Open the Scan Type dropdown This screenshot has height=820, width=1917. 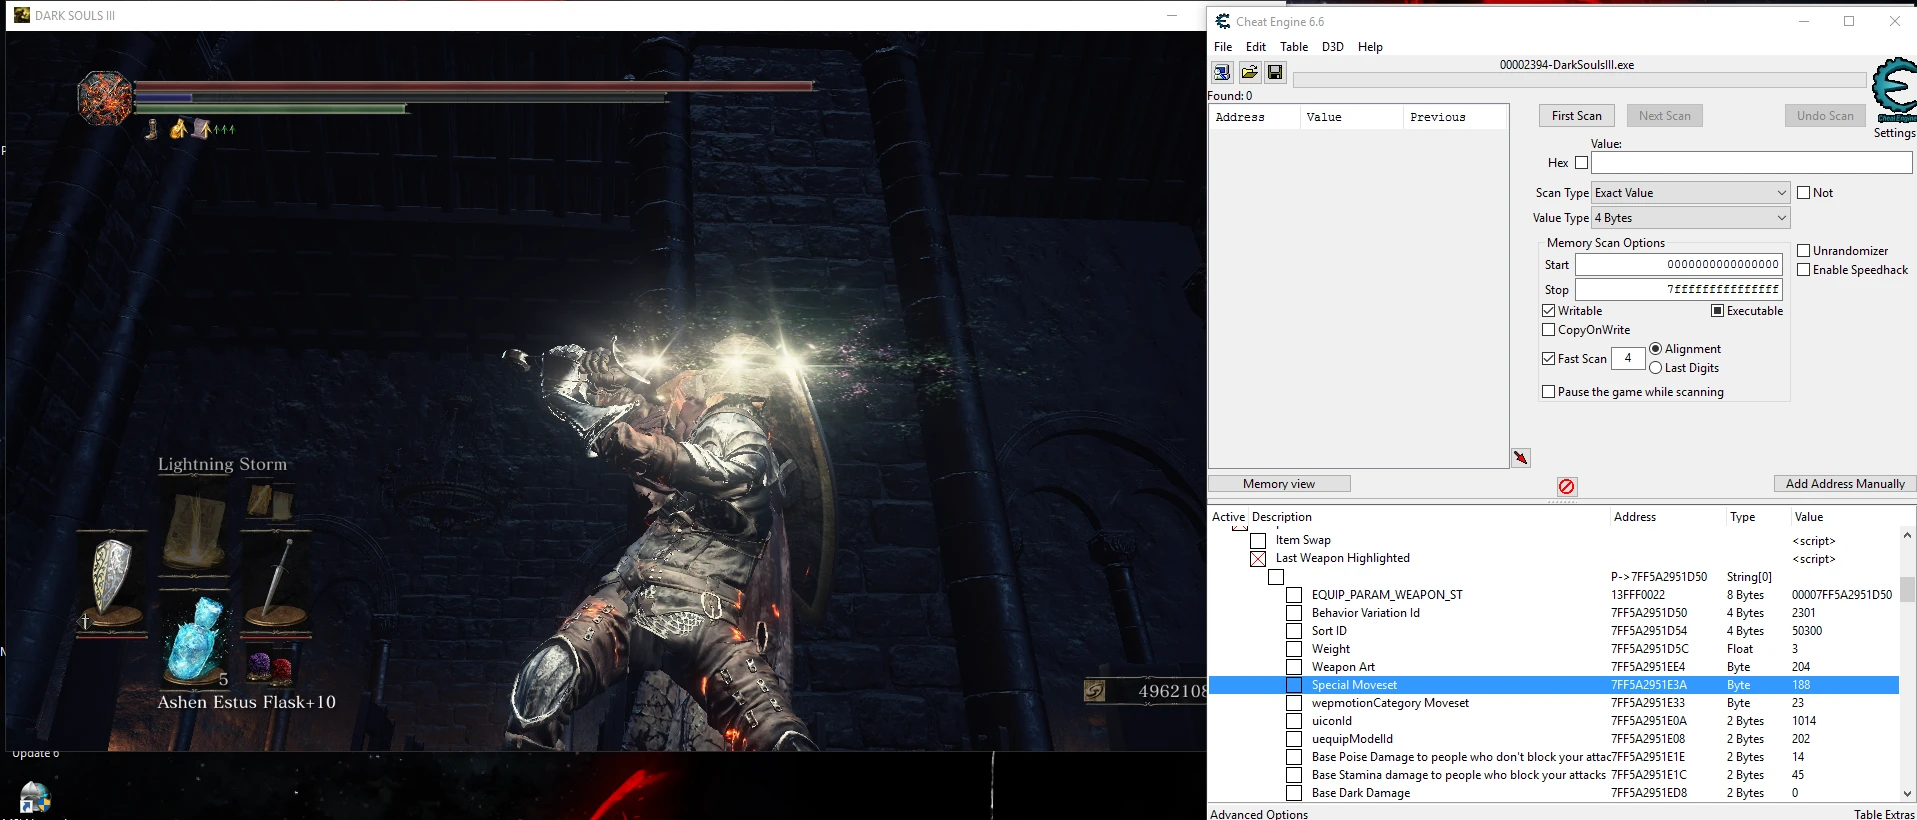pos(1691,193)
